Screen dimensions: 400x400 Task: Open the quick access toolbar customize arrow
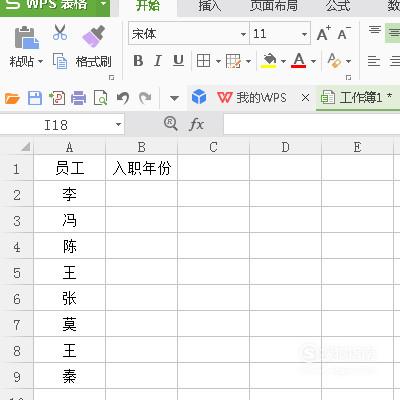tap(174, 98)
